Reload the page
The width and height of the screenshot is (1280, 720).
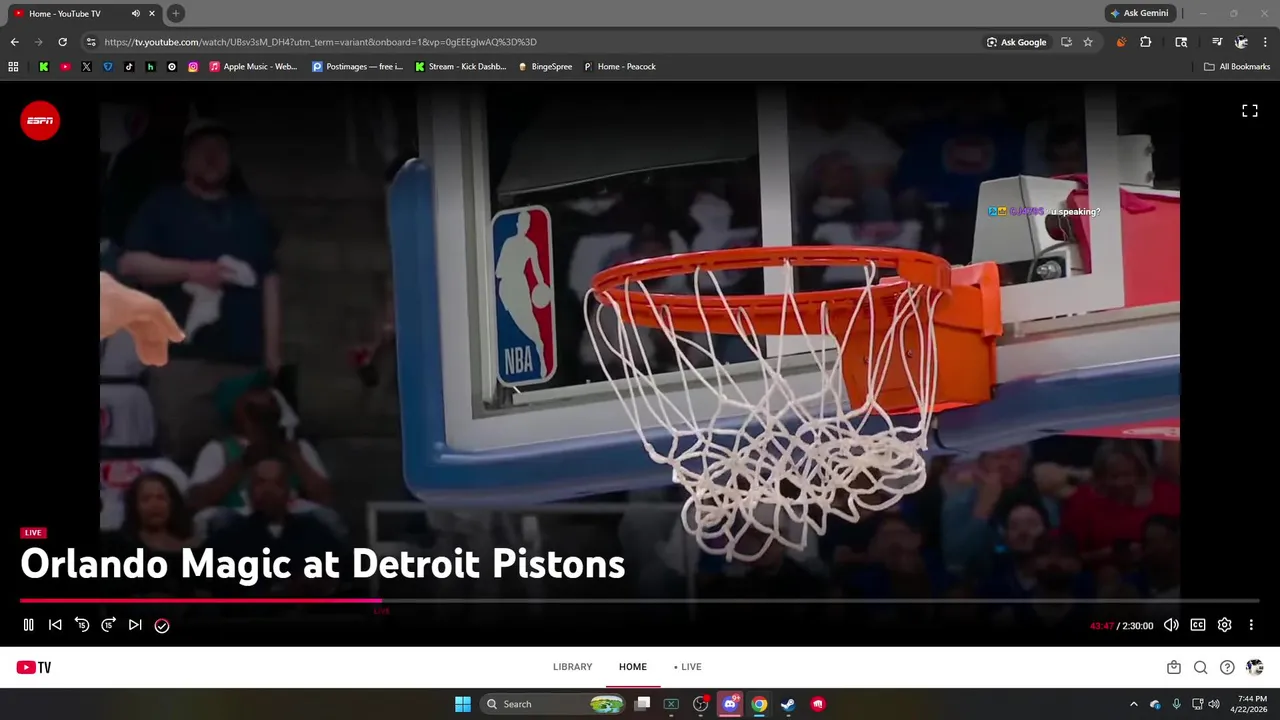click(x=62, y=42)
